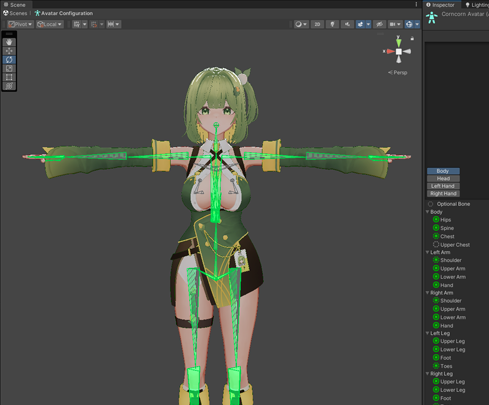Collapse the Left Arm section
Image resolution: width=489 pixels, height=405 pixels.
point(428,252)
